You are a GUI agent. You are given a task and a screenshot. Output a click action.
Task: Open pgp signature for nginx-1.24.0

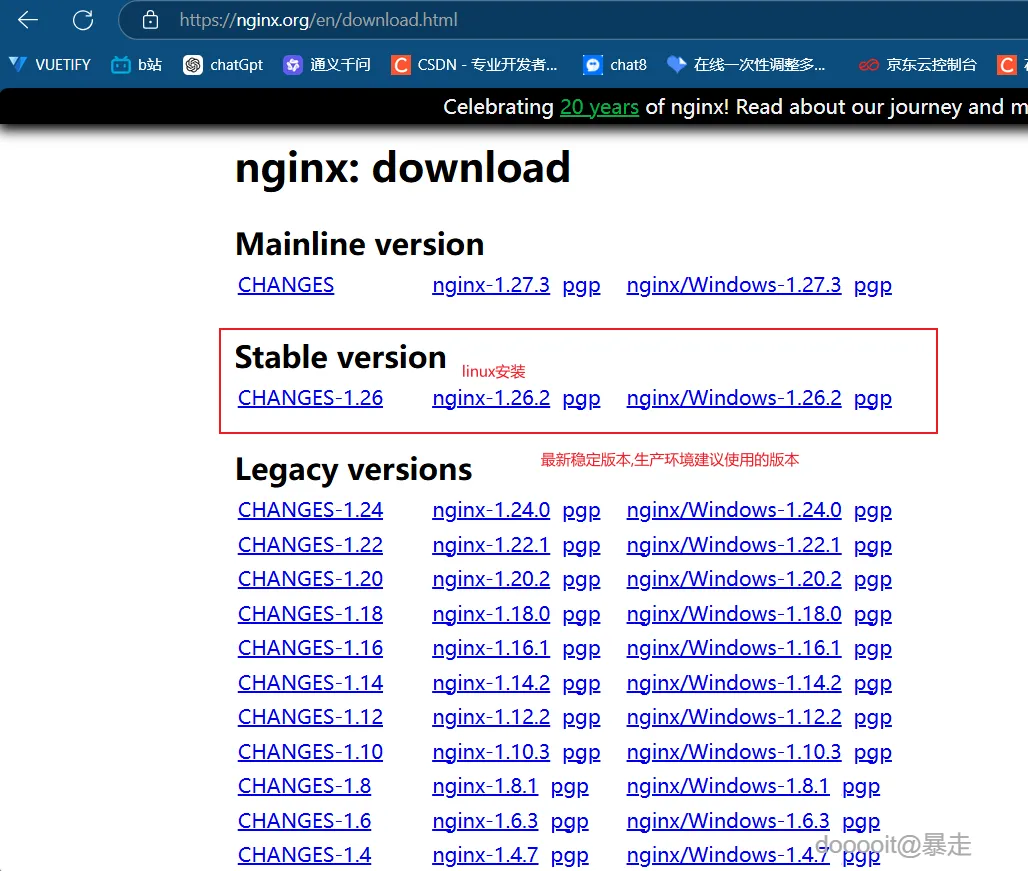click(582, 511)
